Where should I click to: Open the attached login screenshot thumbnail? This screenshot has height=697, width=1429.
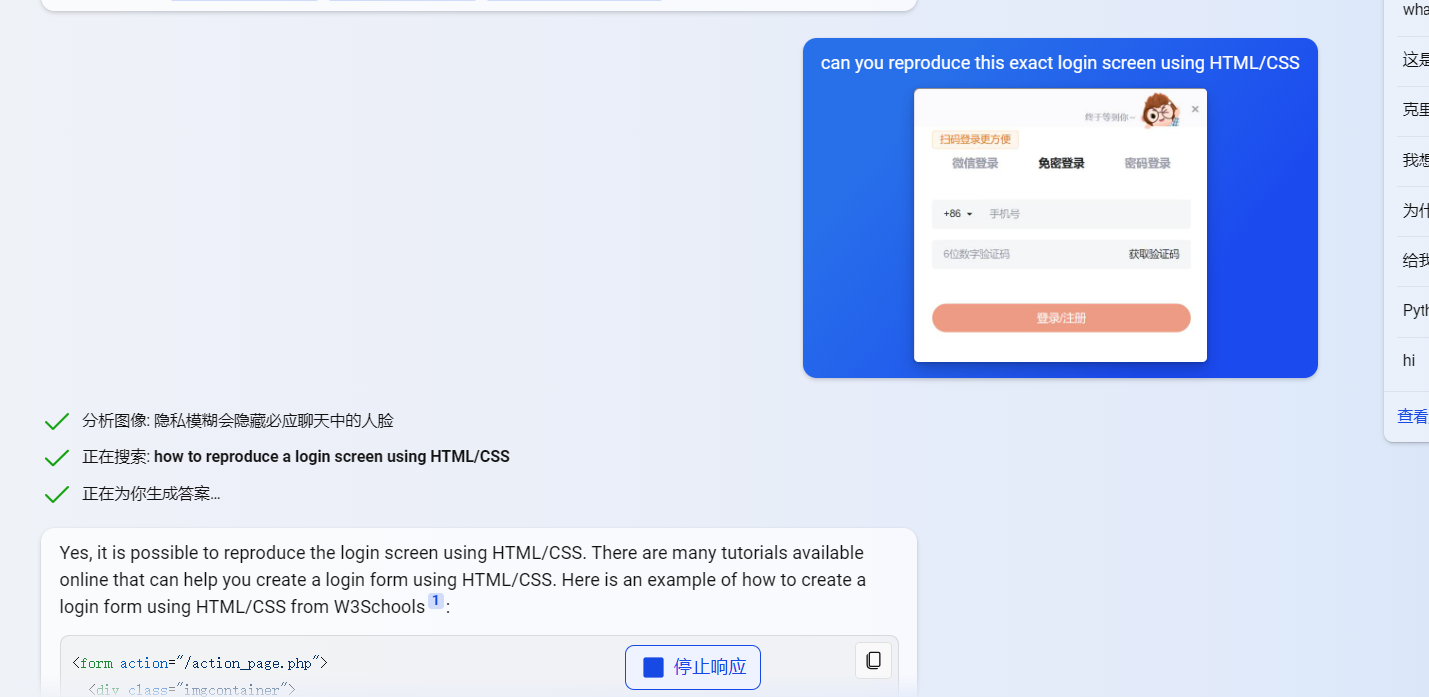[1060, 225]
